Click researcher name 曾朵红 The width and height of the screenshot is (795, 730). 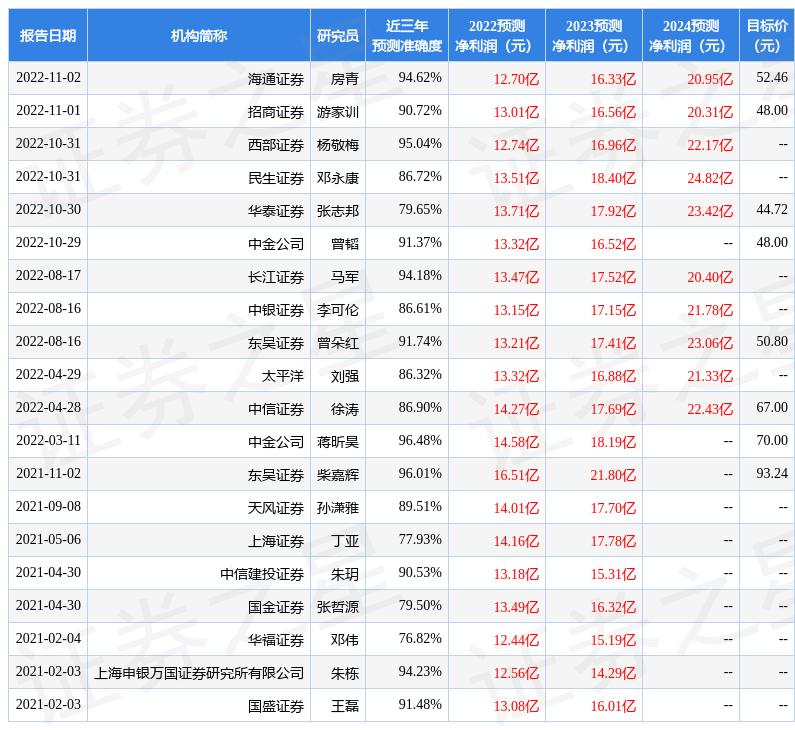[x=338, y=343]
